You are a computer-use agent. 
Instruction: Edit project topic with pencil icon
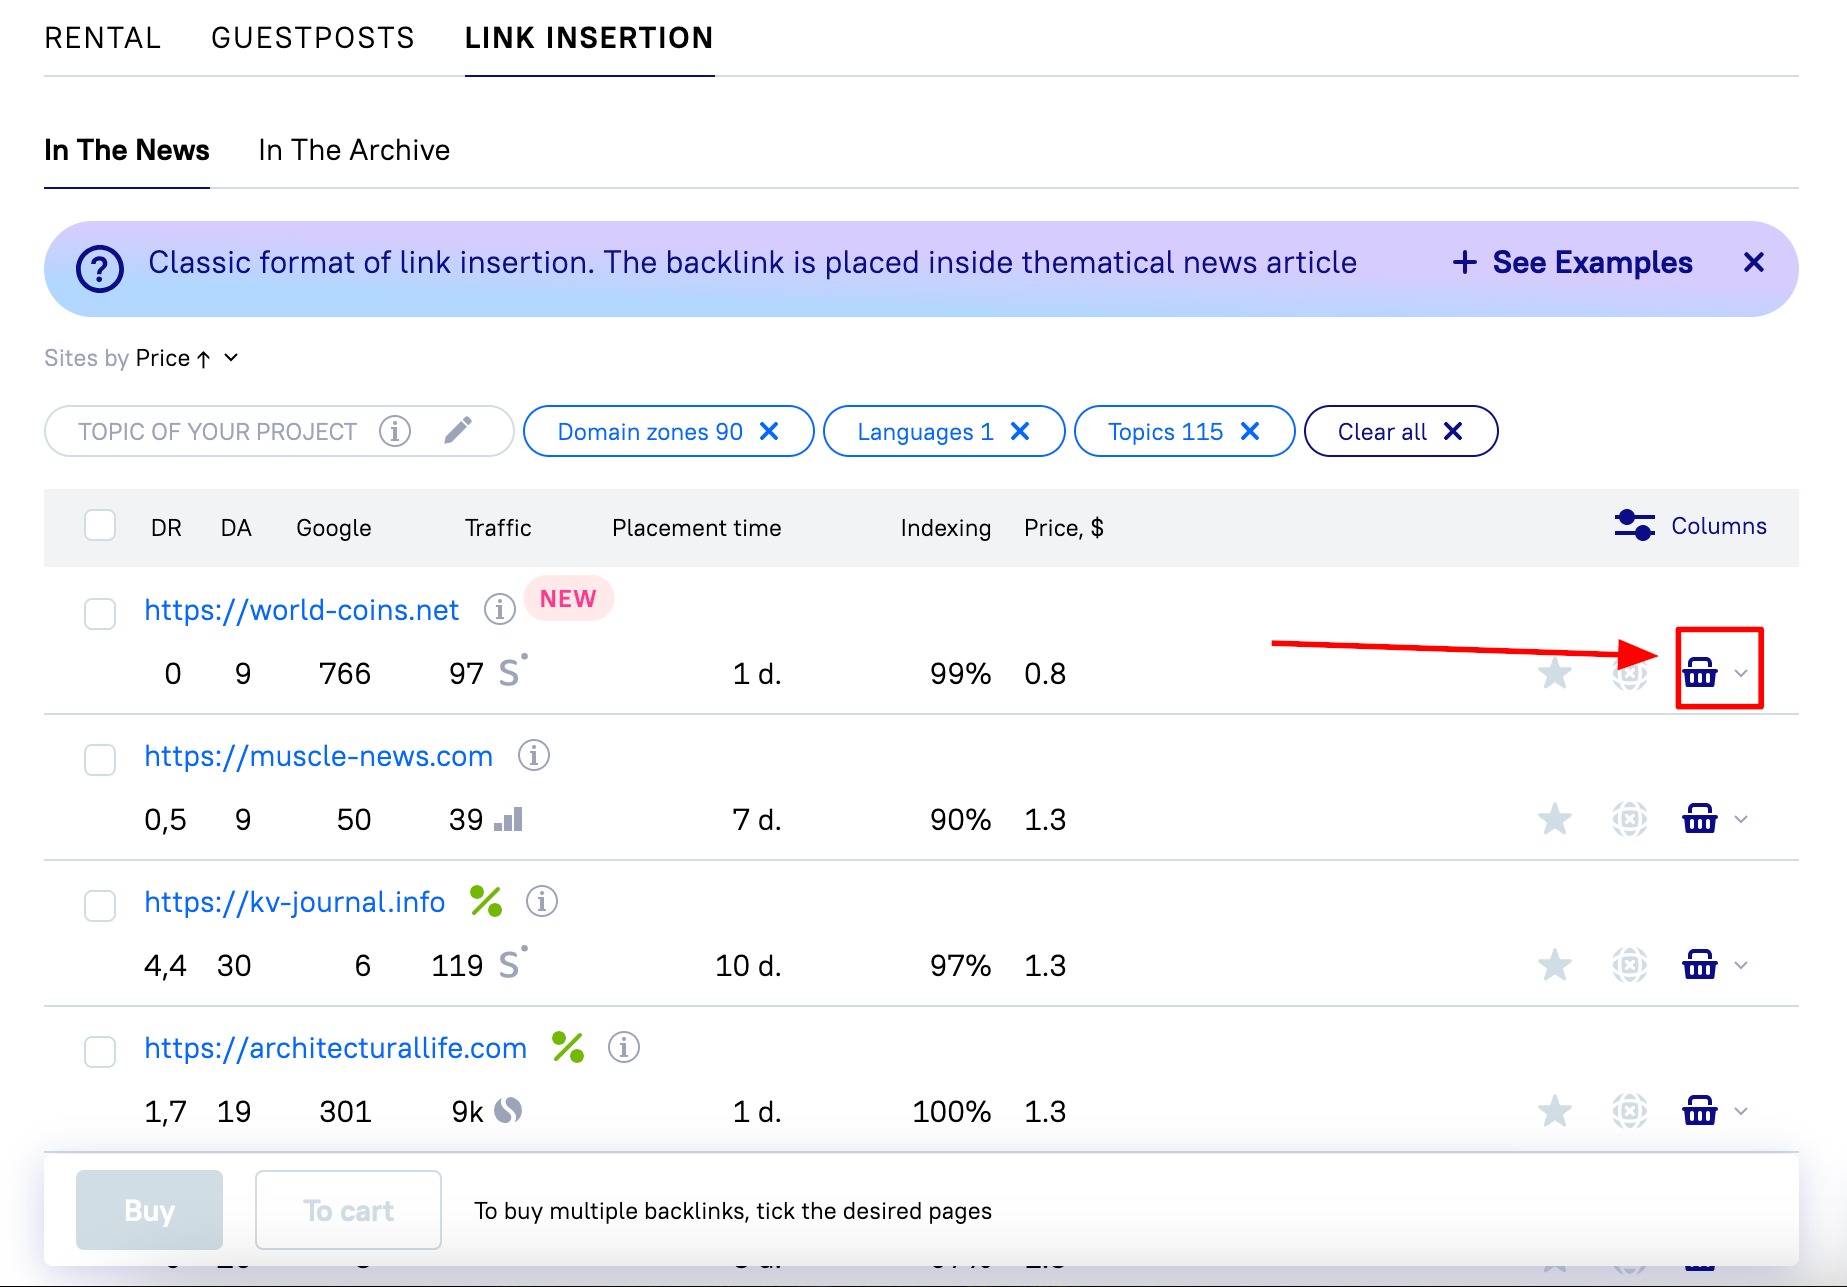[458, 431]
